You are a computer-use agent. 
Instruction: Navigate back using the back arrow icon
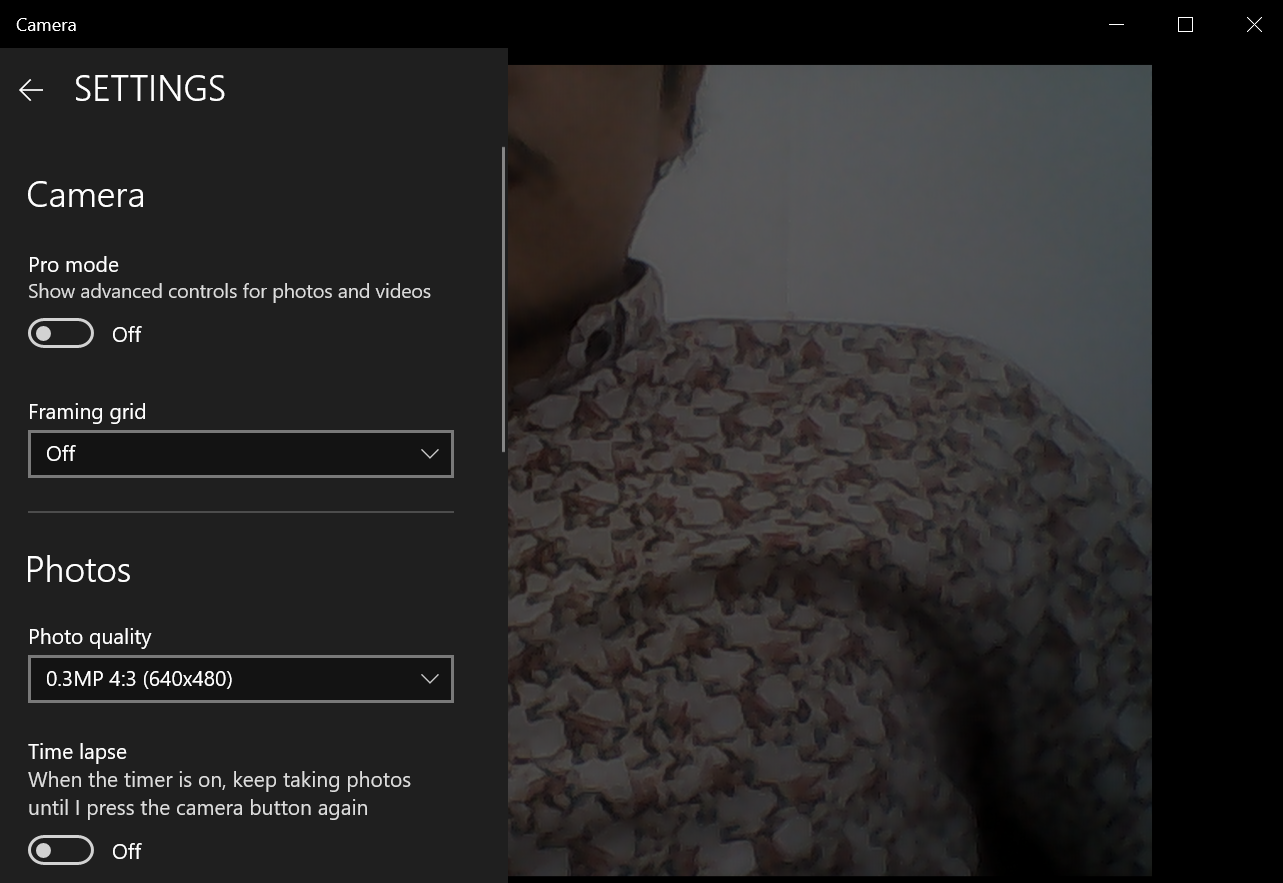click(x=31, y=89)
